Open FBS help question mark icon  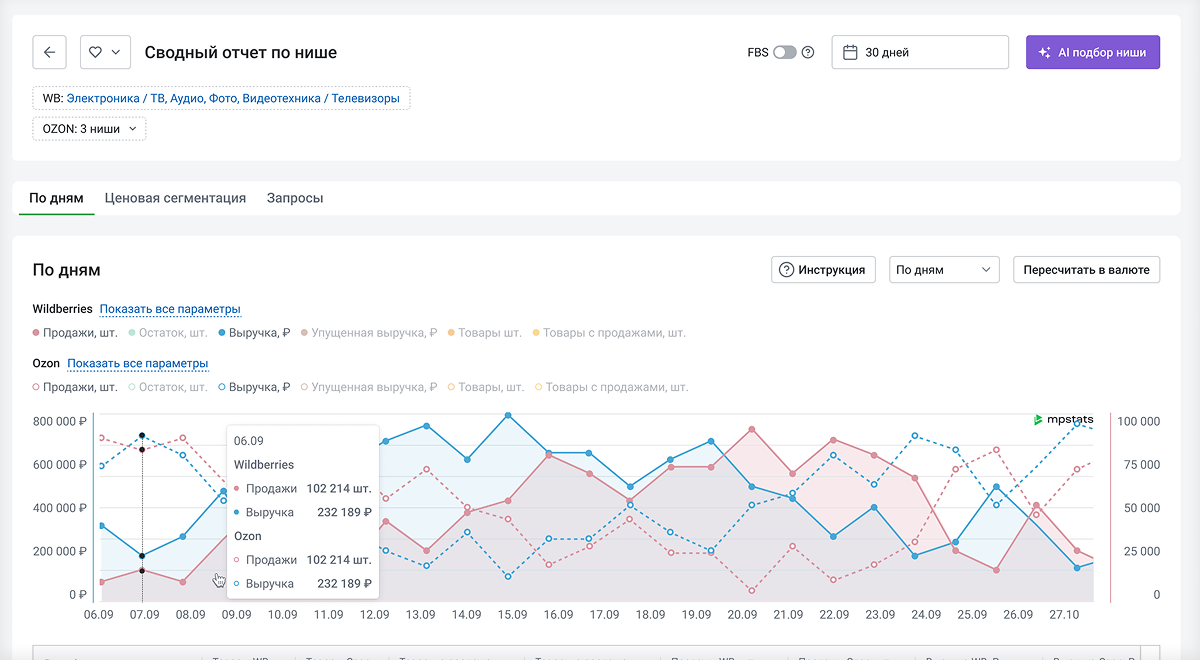pyautogui.click(x=808, y=52)
